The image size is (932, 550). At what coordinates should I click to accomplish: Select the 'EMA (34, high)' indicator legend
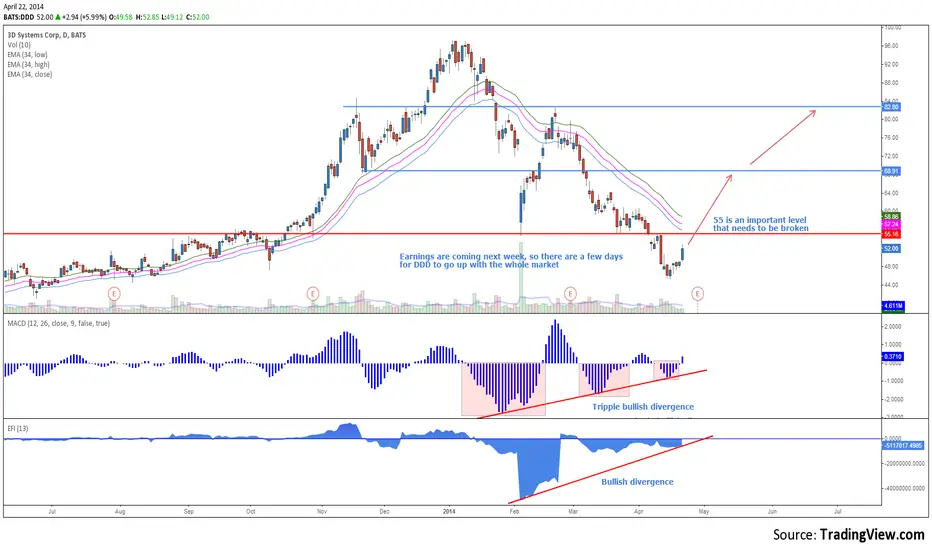[x=29, y=64]
